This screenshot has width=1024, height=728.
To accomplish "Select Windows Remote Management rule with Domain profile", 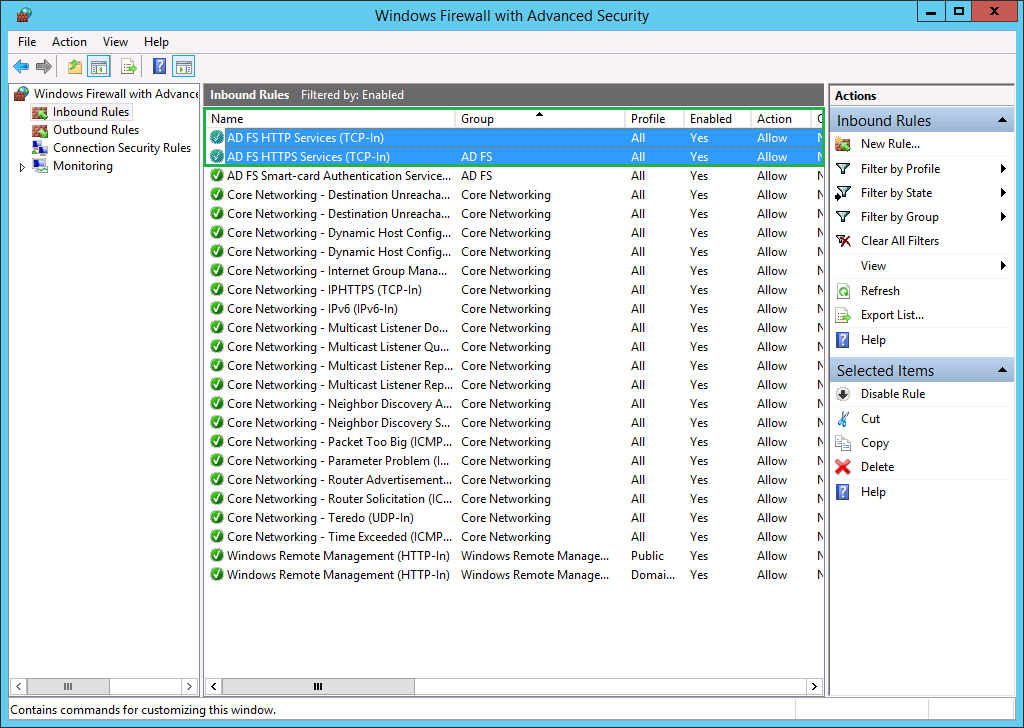I will [x=515, y=575].
